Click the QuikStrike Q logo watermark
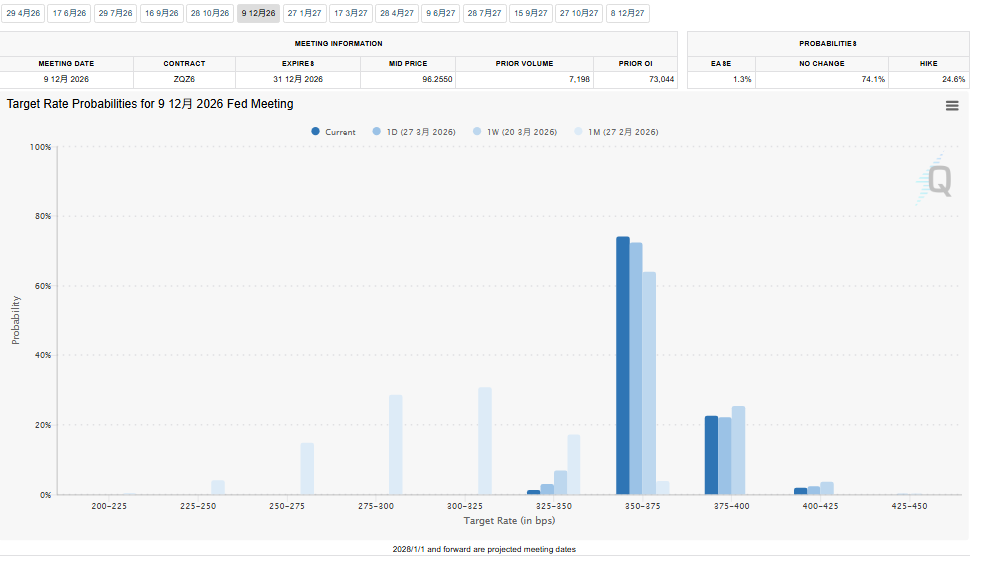Viewport: 984px width, 562px height. pyautogui.click(x=937, y=181)
